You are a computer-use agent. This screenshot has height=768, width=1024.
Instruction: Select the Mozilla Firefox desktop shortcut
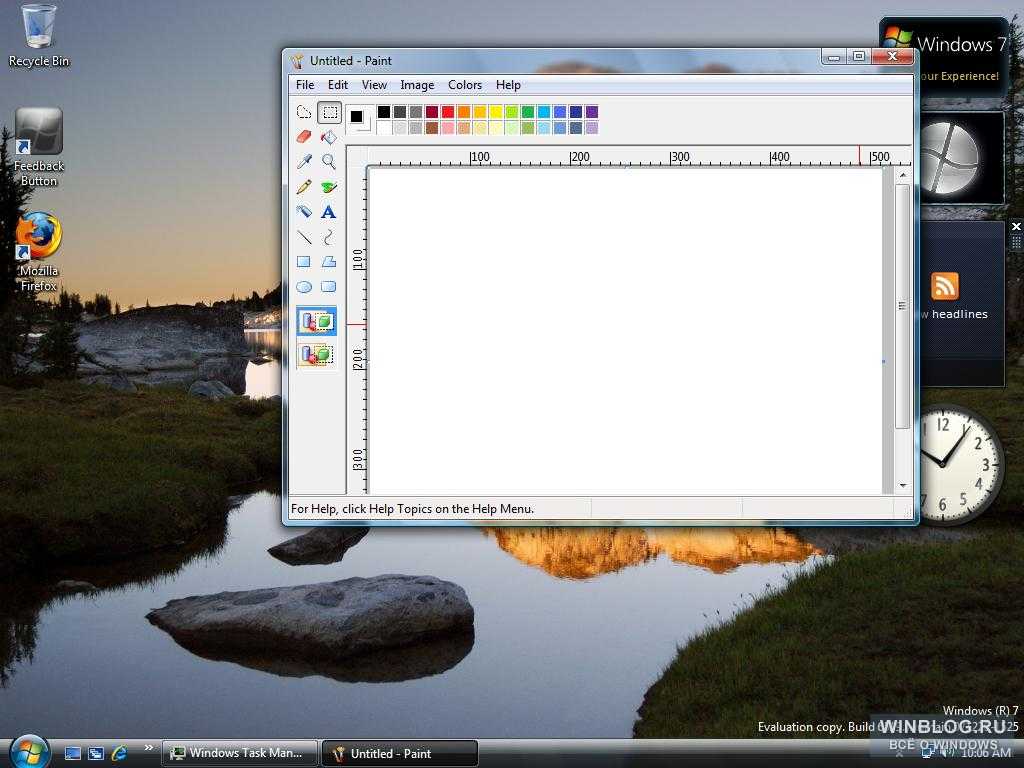(x=39, y=252)
